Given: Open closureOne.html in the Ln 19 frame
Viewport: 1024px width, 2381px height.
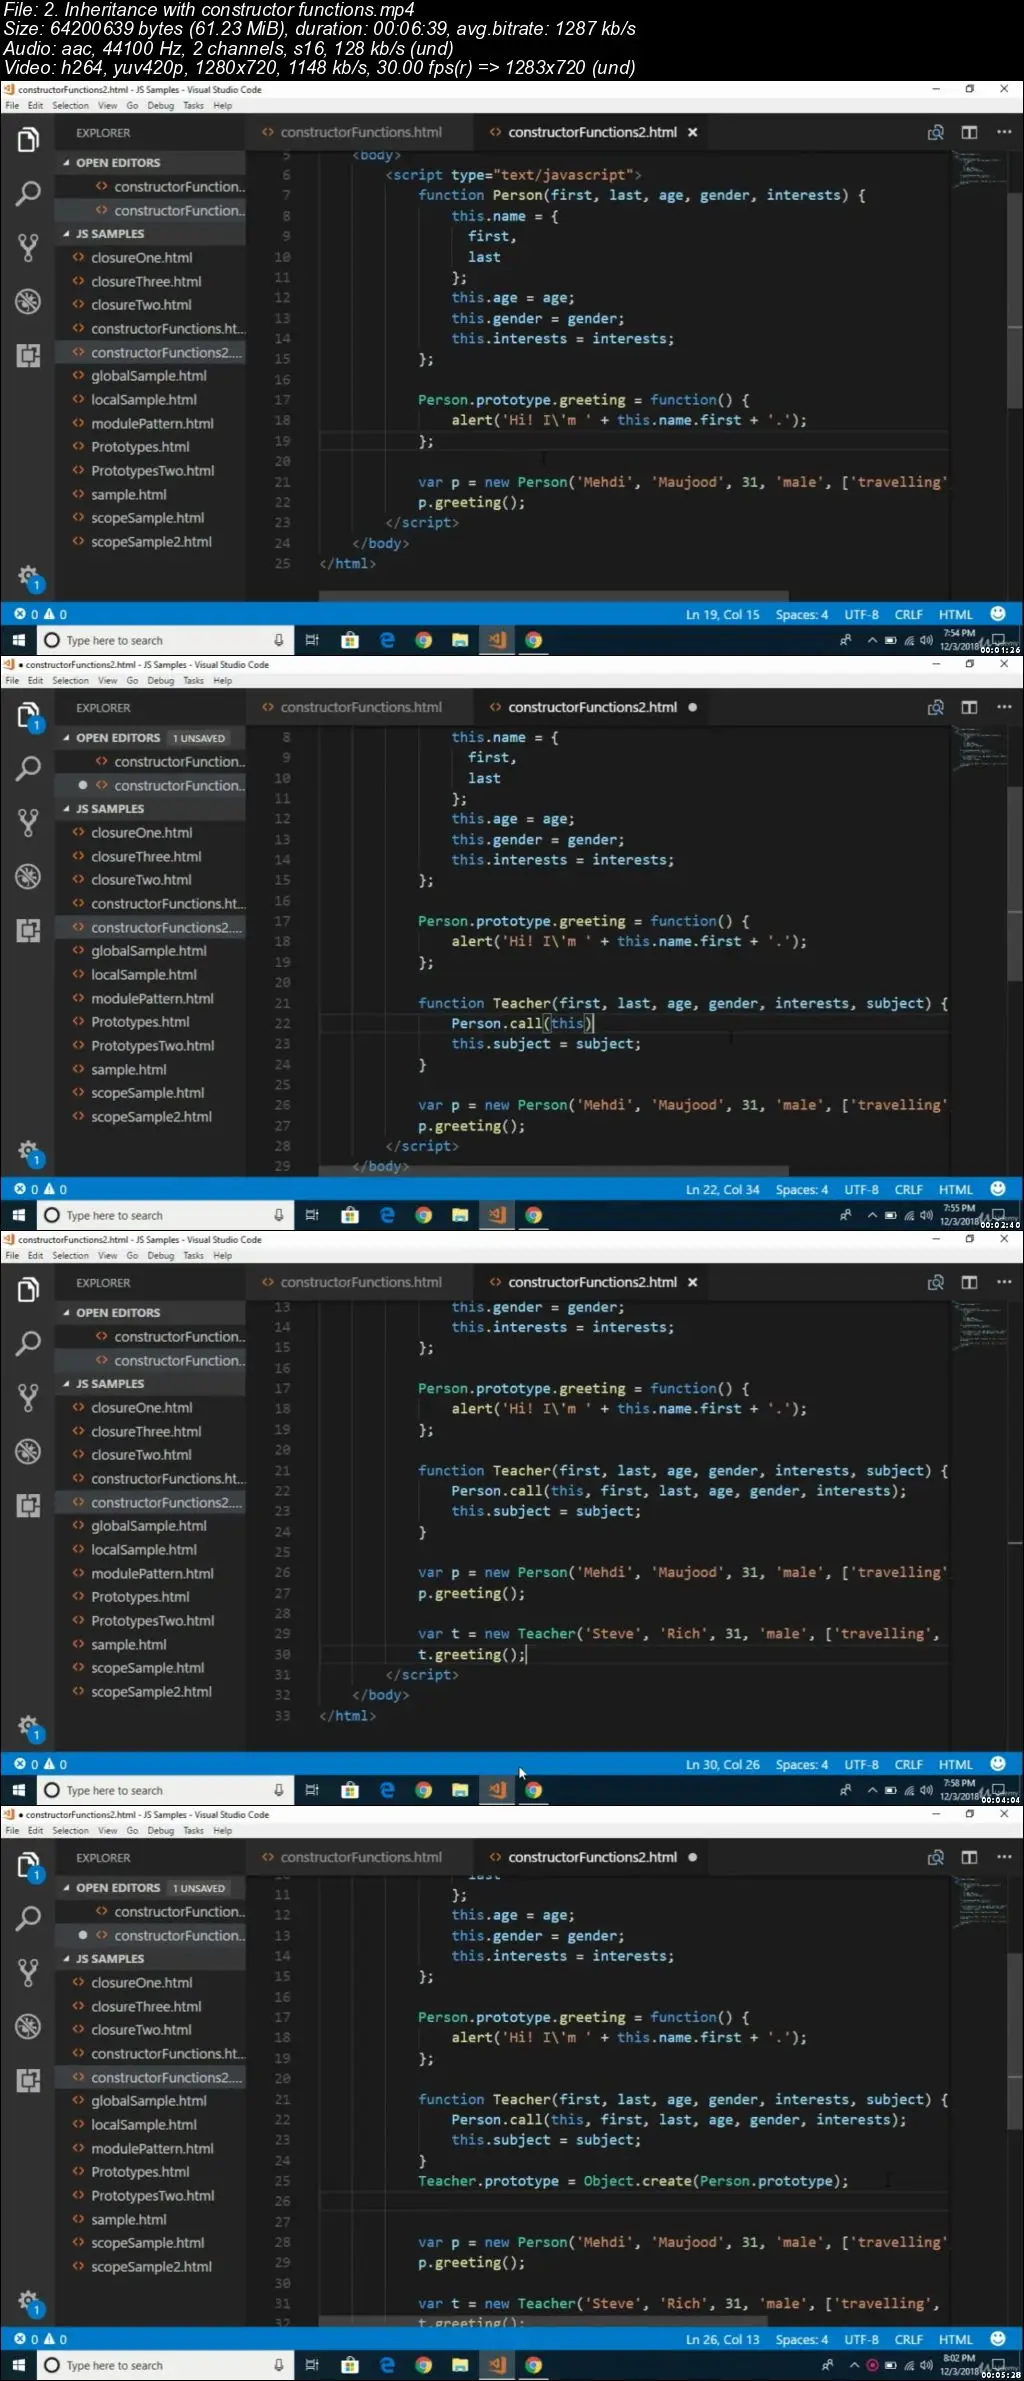Looking at the screenshot, I should [141, 258].
